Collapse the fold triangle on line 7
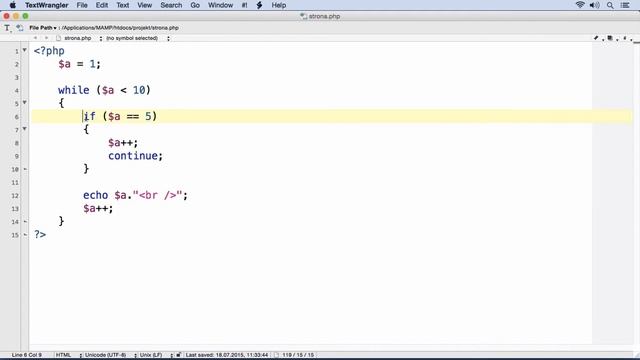Image resolution: width=640 pixels, height=360 pixels. tap(24, 129)
